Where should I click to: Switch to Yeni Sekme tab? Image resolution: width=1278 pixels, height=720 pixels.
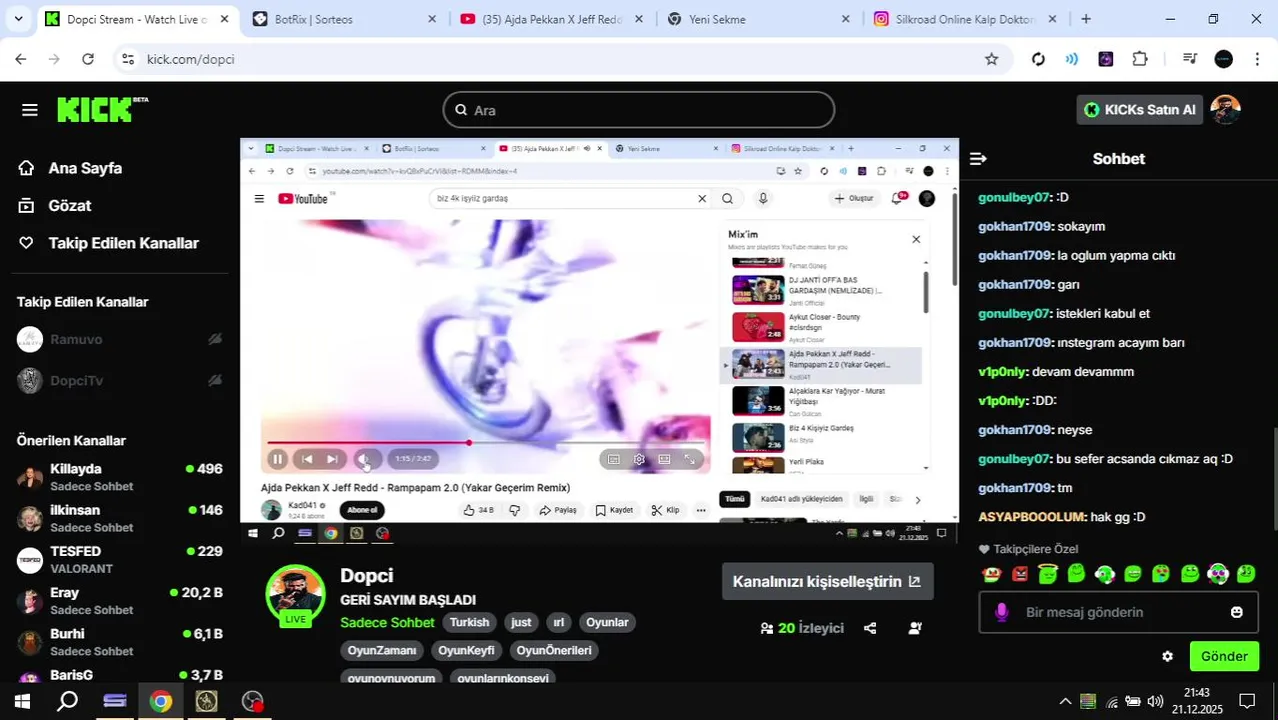point(758,19)
